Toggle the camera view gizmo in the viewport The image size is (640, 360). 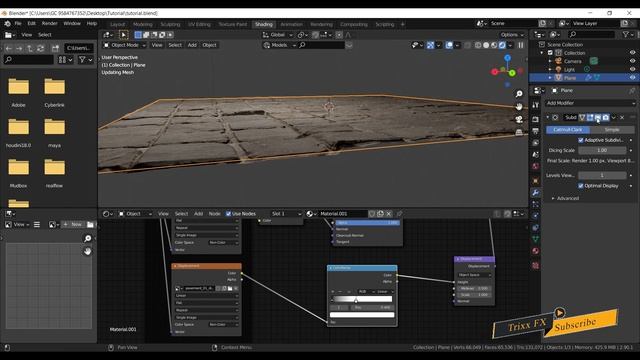(x=519, y=119)
